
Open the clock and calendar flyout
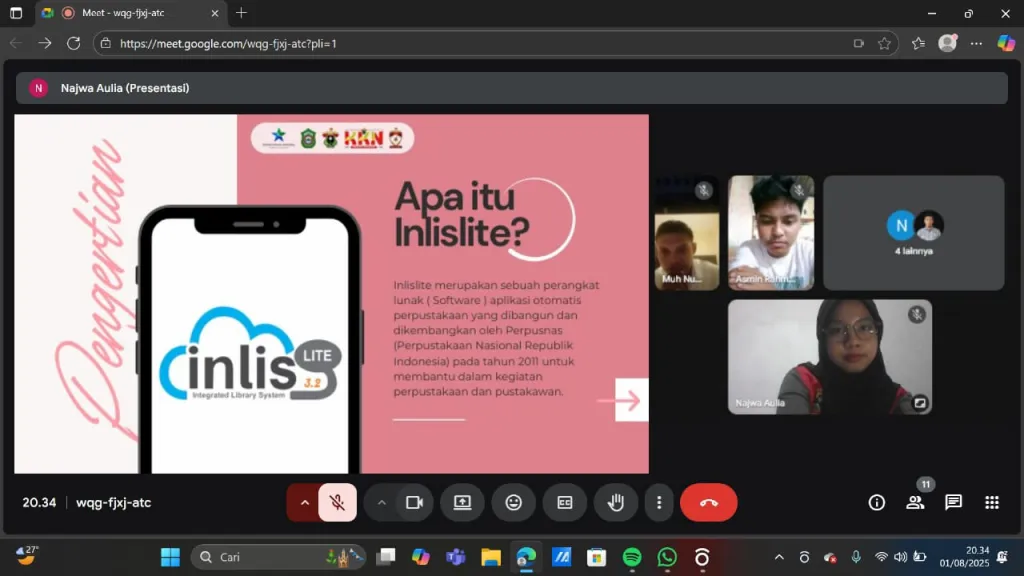(965, 557)
